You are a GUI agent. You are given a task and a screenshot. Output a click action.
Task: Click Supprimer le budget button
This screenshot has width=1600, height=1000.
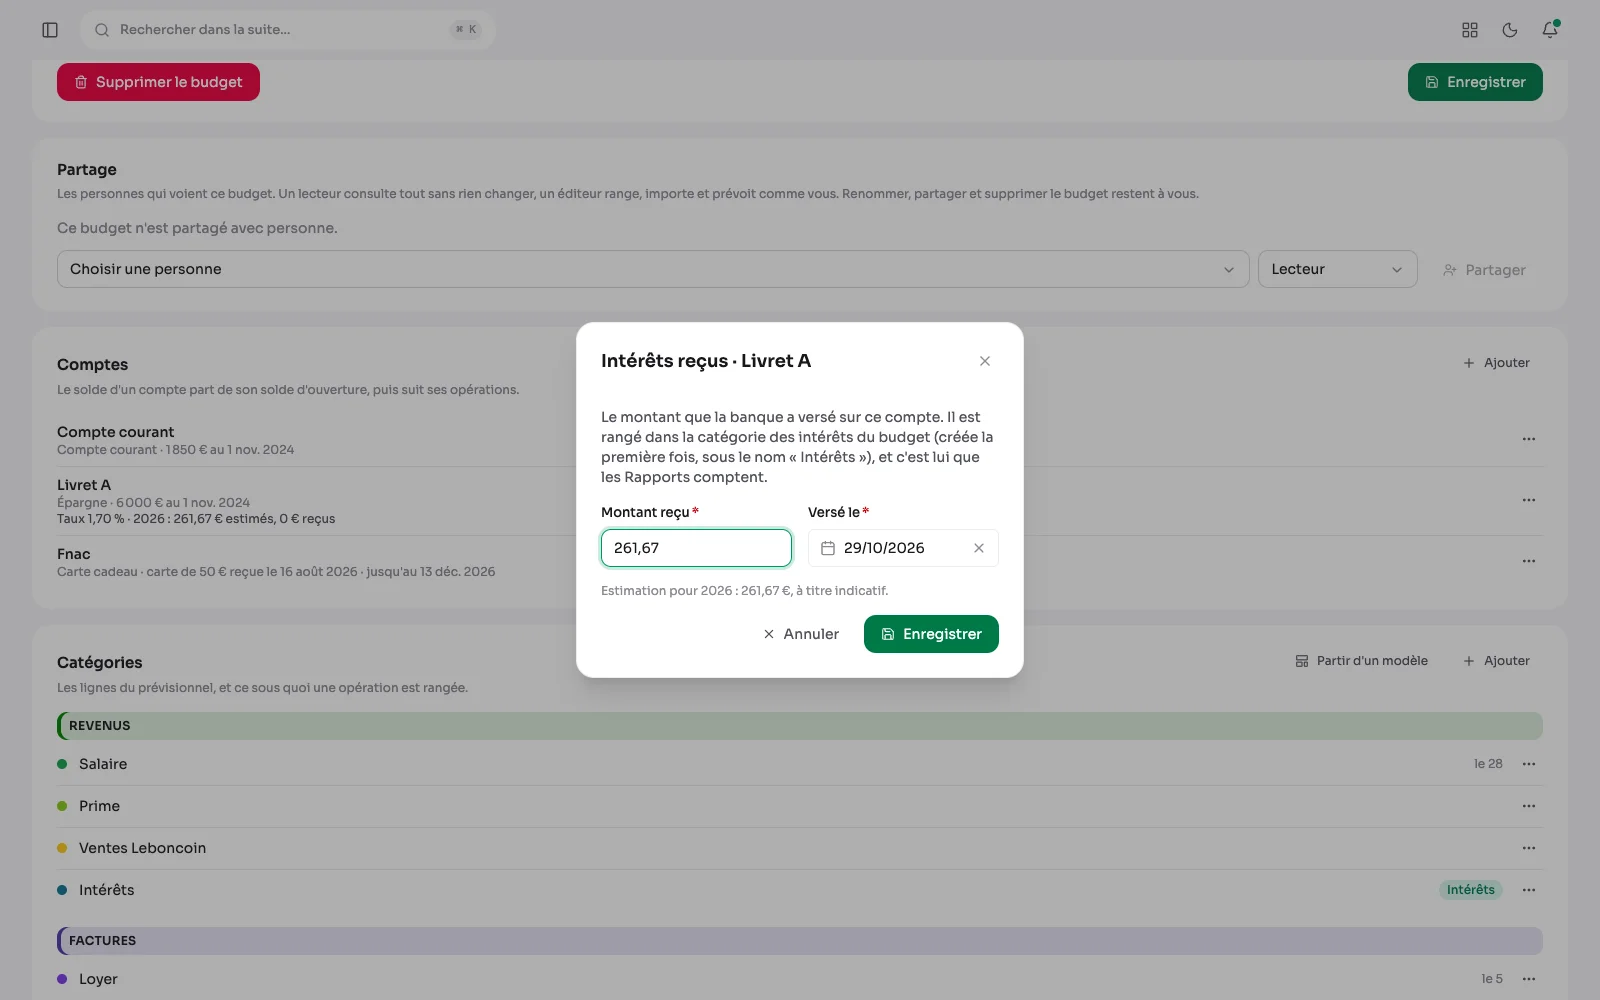coord(158,82)
